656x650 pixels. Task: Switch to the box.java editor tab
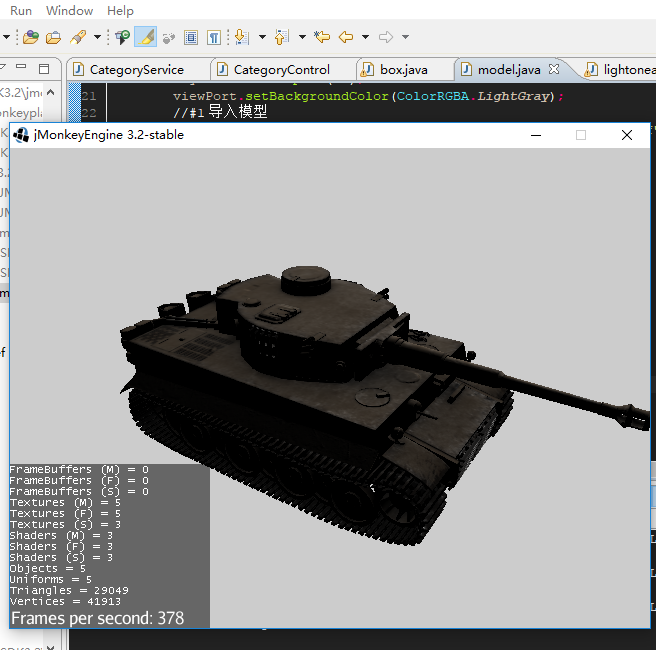click(404, 69)
